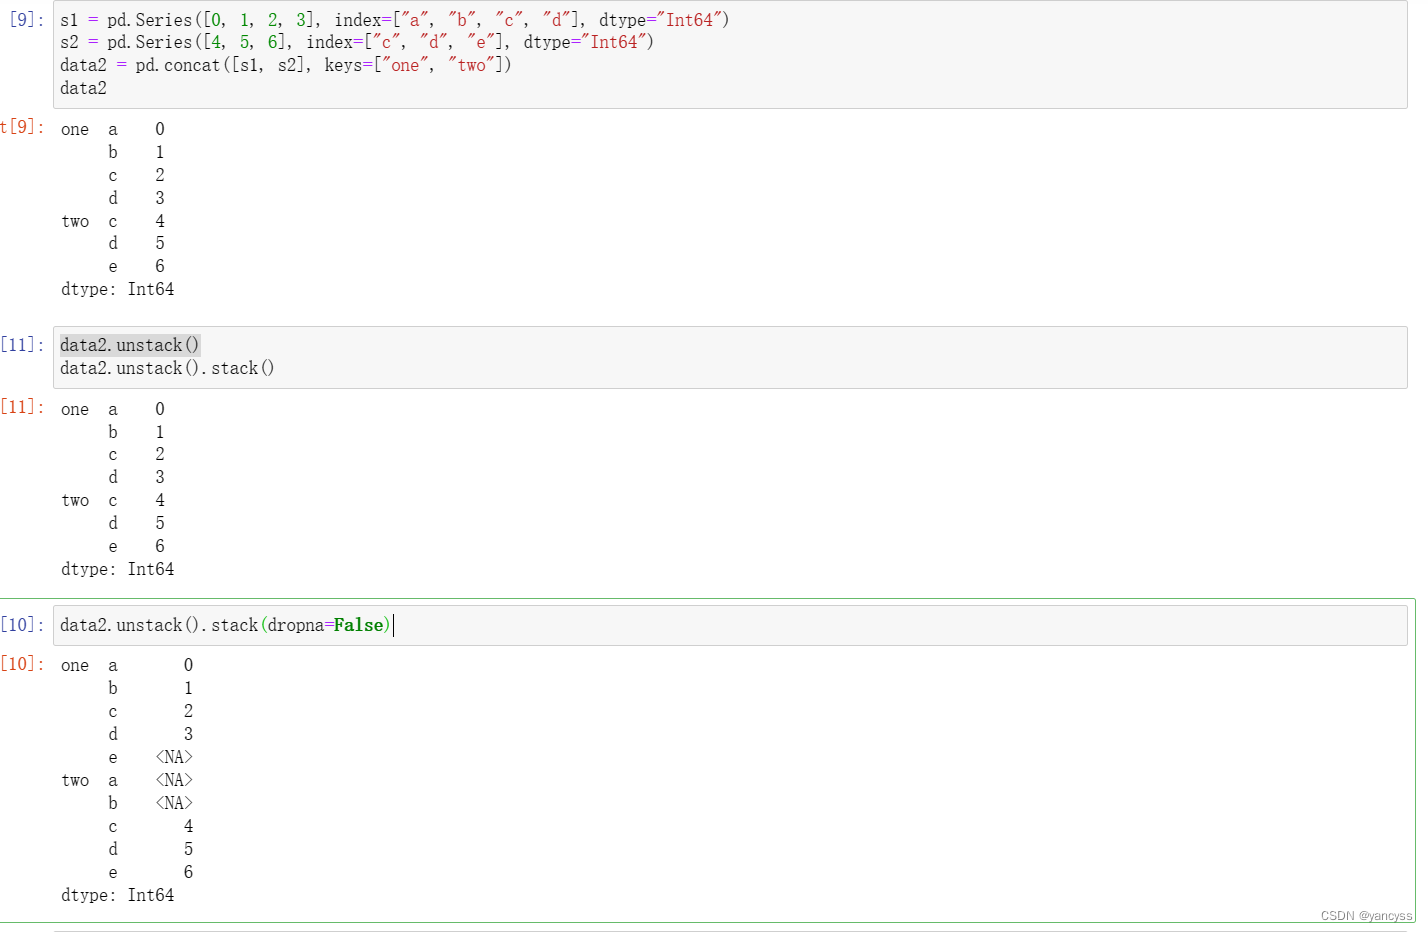Click the red [11]: output prompt

[x=23, y=407]
